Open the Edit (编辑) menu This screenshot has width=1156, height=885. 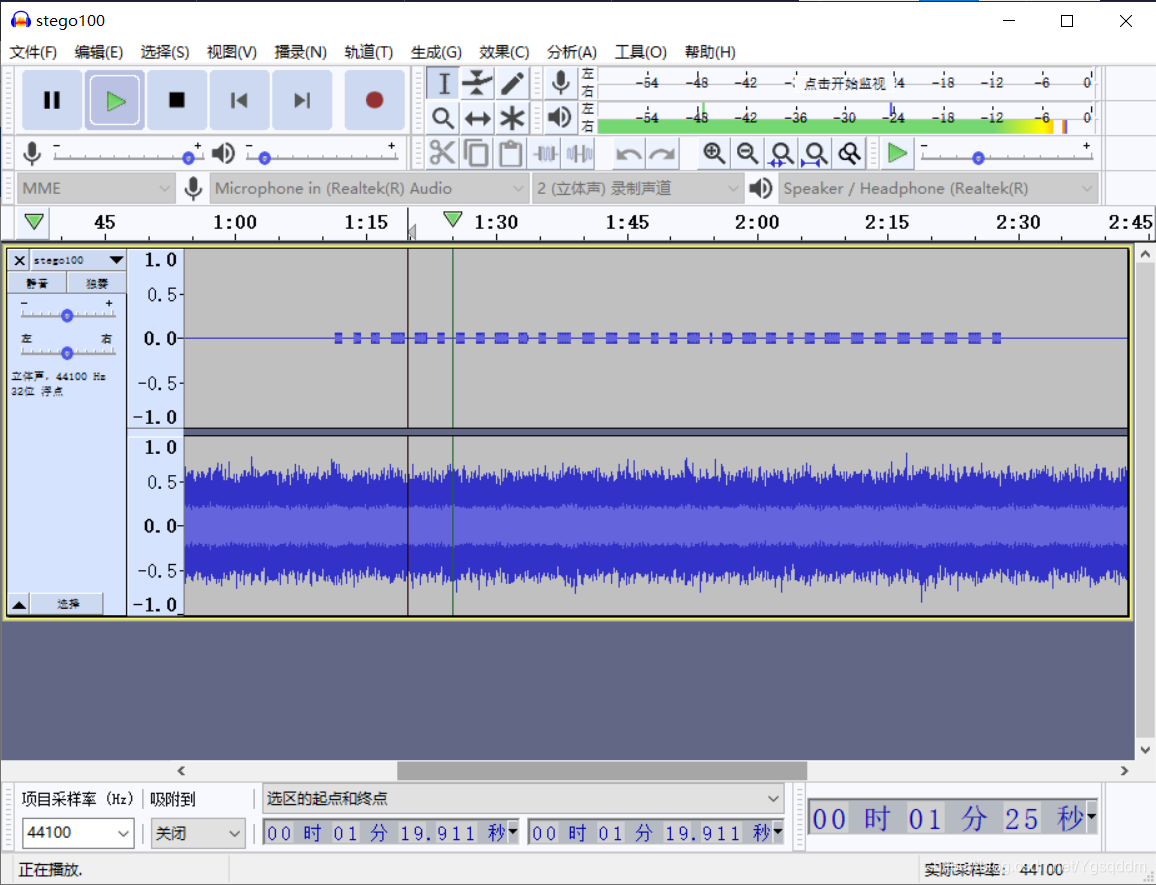click(x=99, y=52)
